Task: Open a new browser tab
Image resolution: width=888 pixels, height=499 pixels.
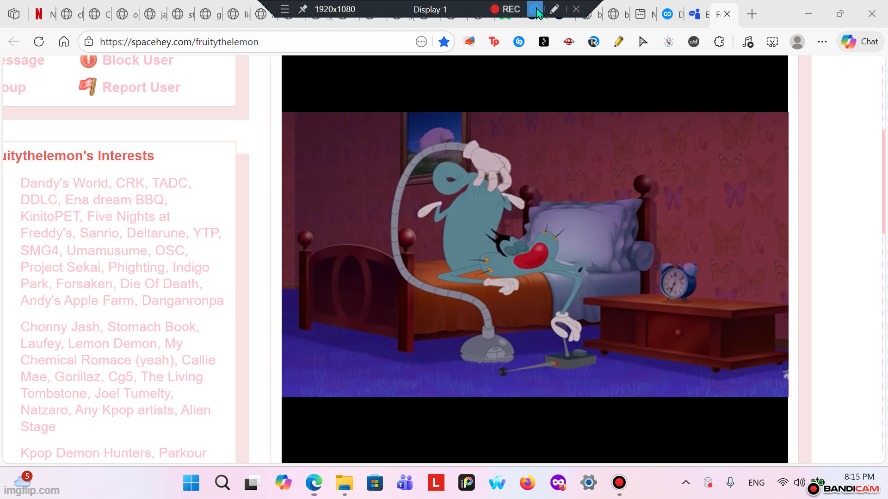Action: click(x=752, y=15)
